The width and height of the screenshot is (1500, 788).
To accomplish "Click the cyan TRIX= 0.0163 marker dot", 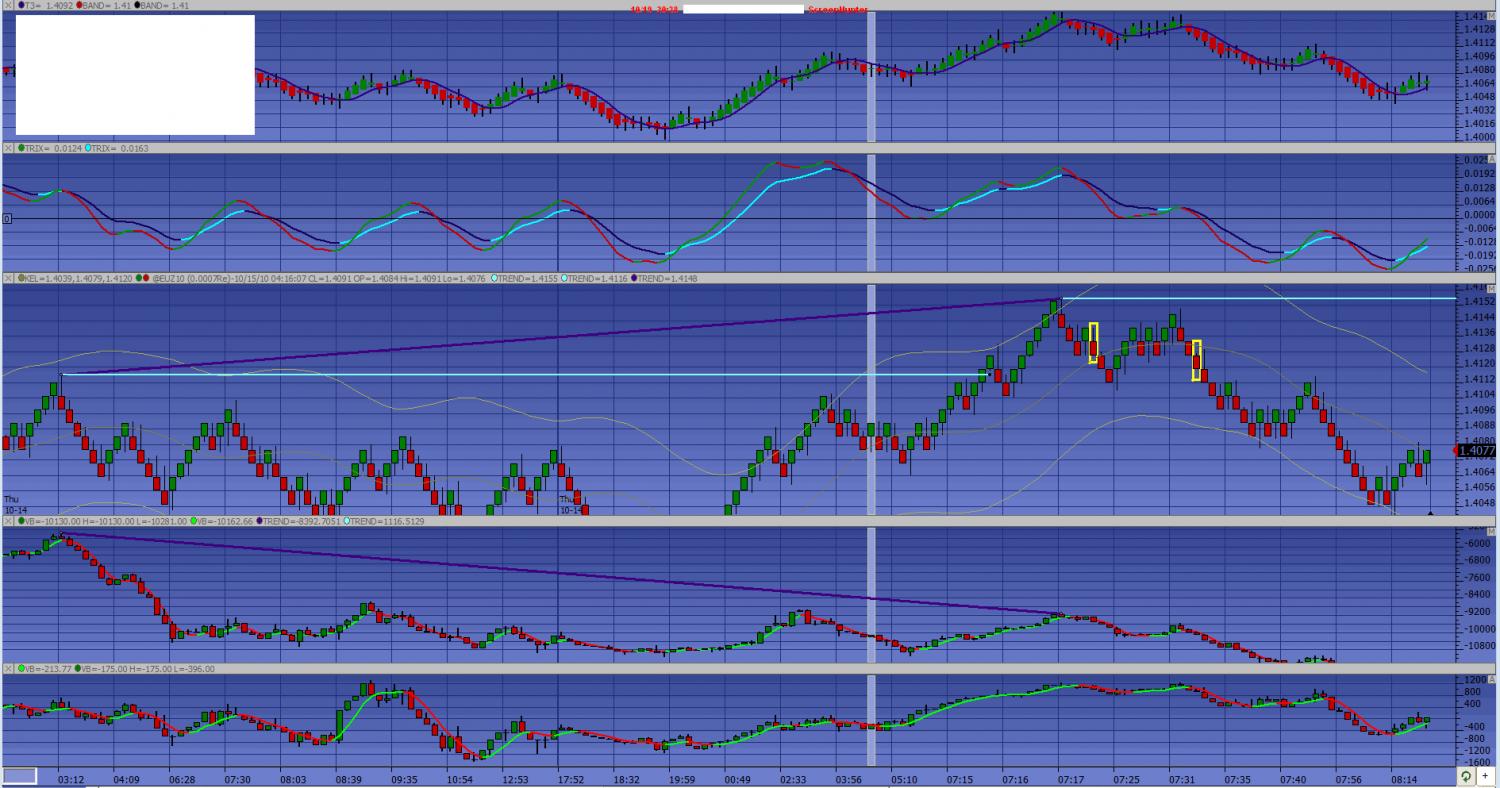I will (88, 148).
